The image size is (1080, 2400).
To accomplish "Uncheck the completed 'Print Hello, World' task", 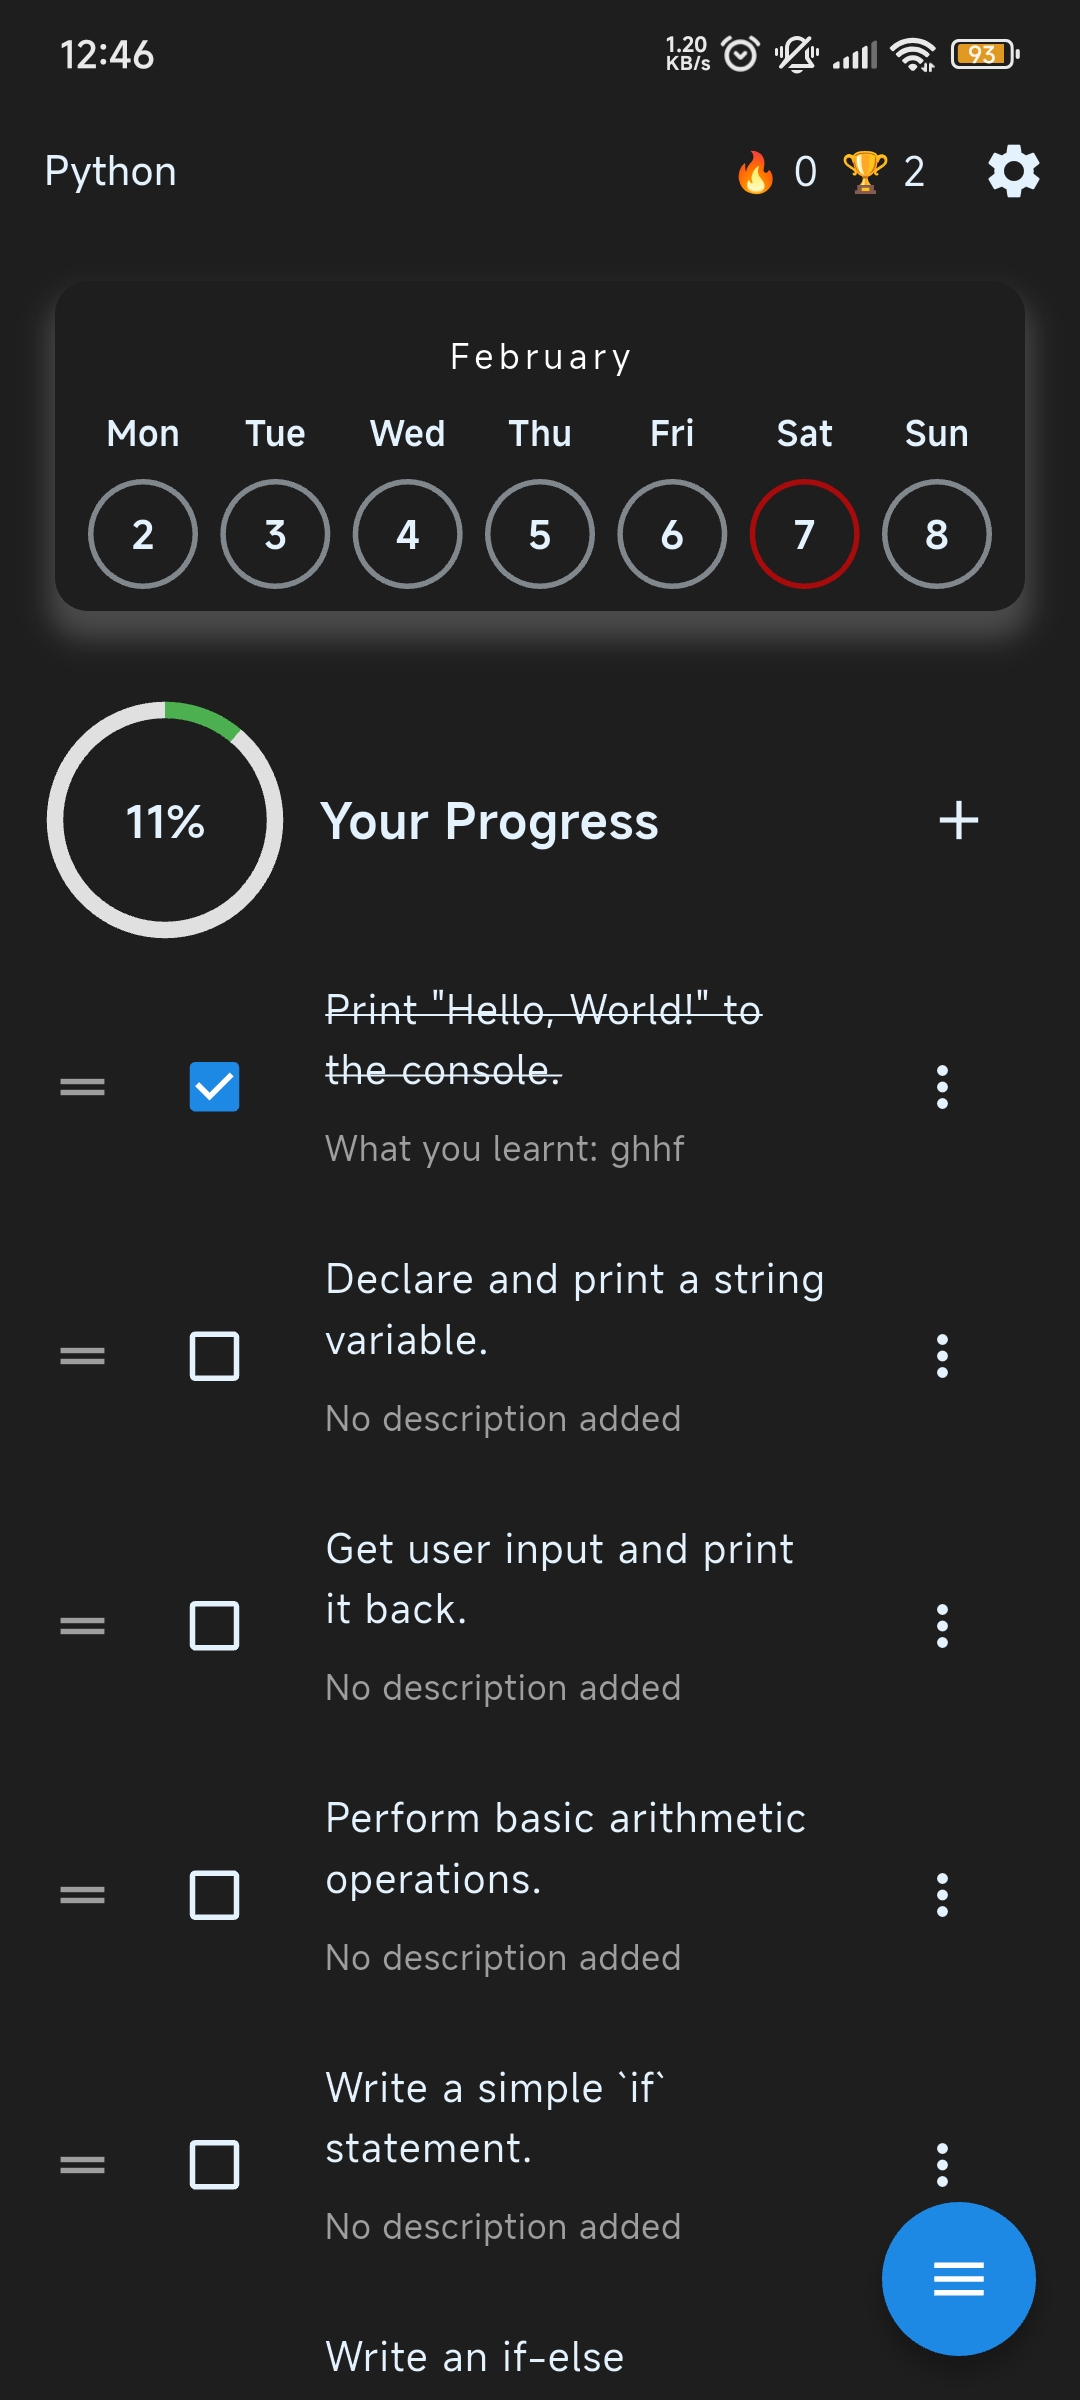I will pyautogui.click(x=214, y=1085).
